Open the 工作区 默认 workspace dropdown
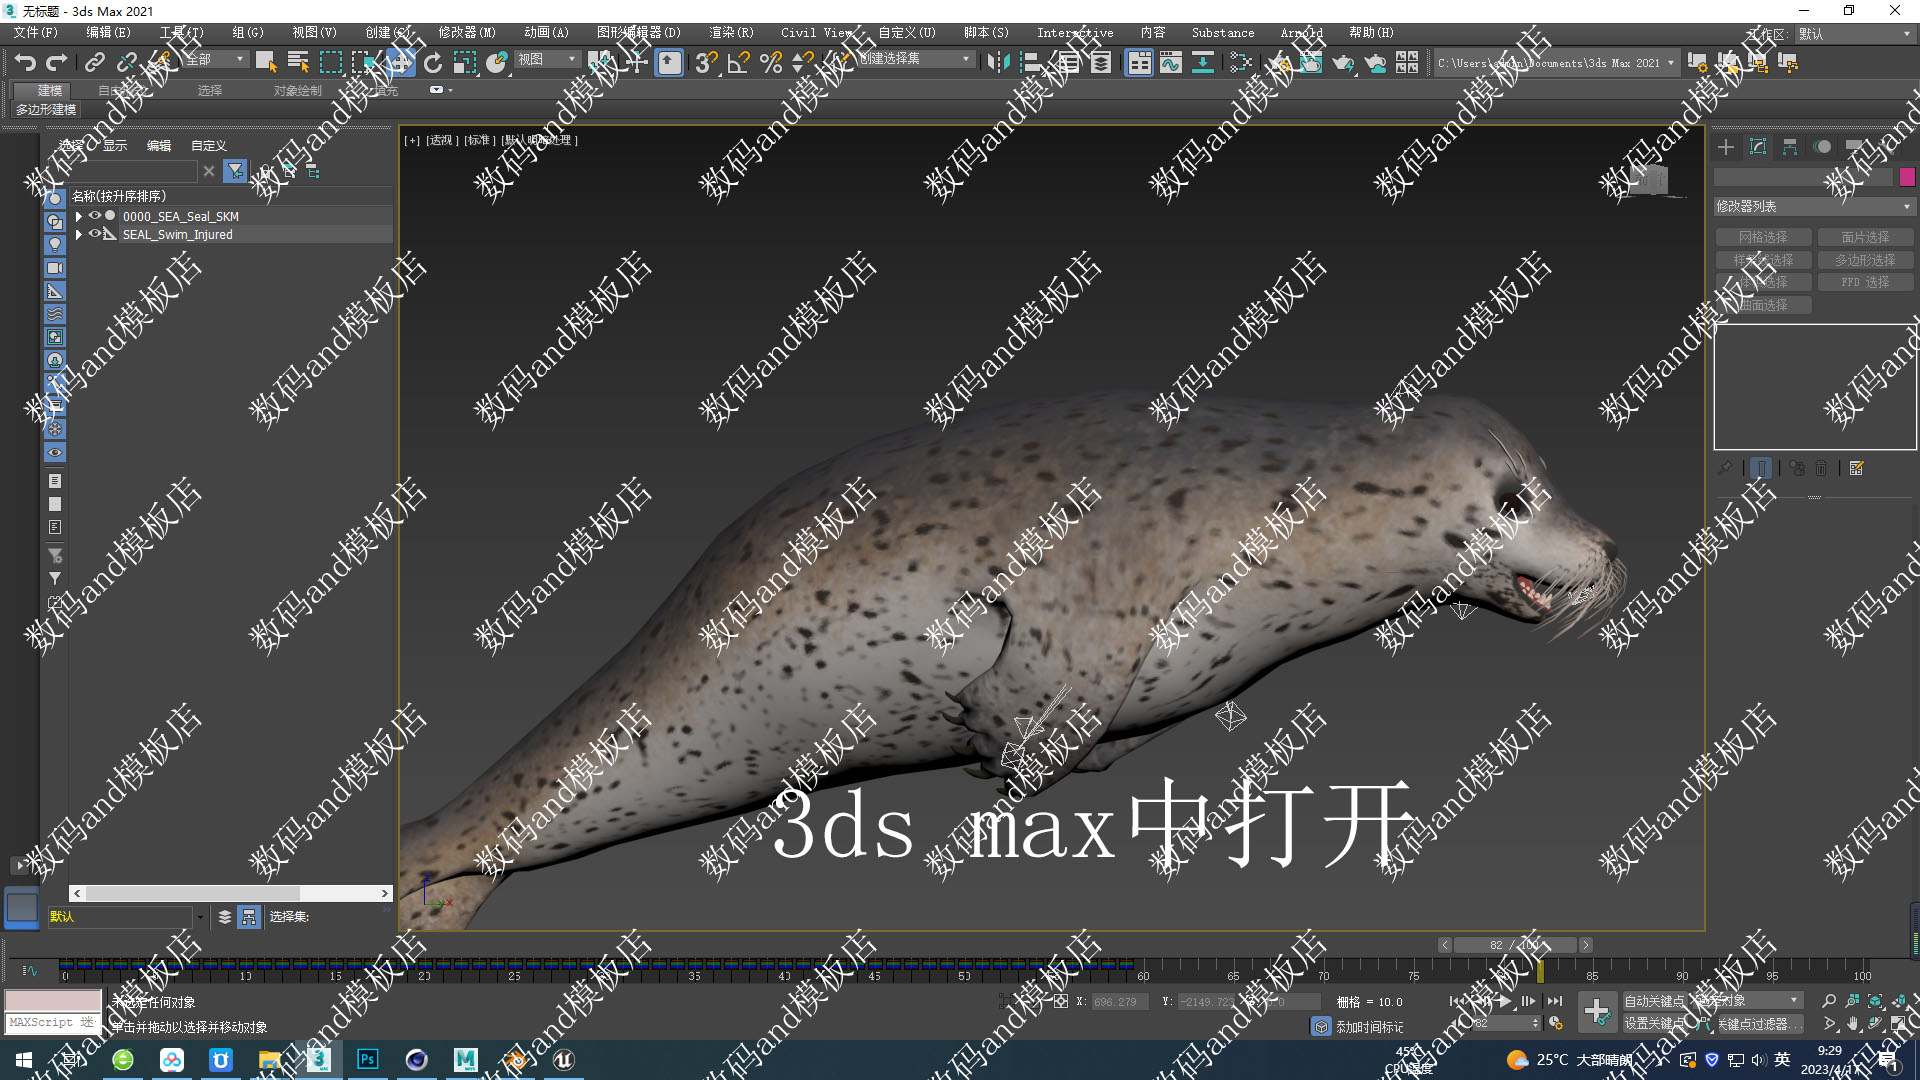The height and width of the screenshot is (1080, 1920). 1854,34
